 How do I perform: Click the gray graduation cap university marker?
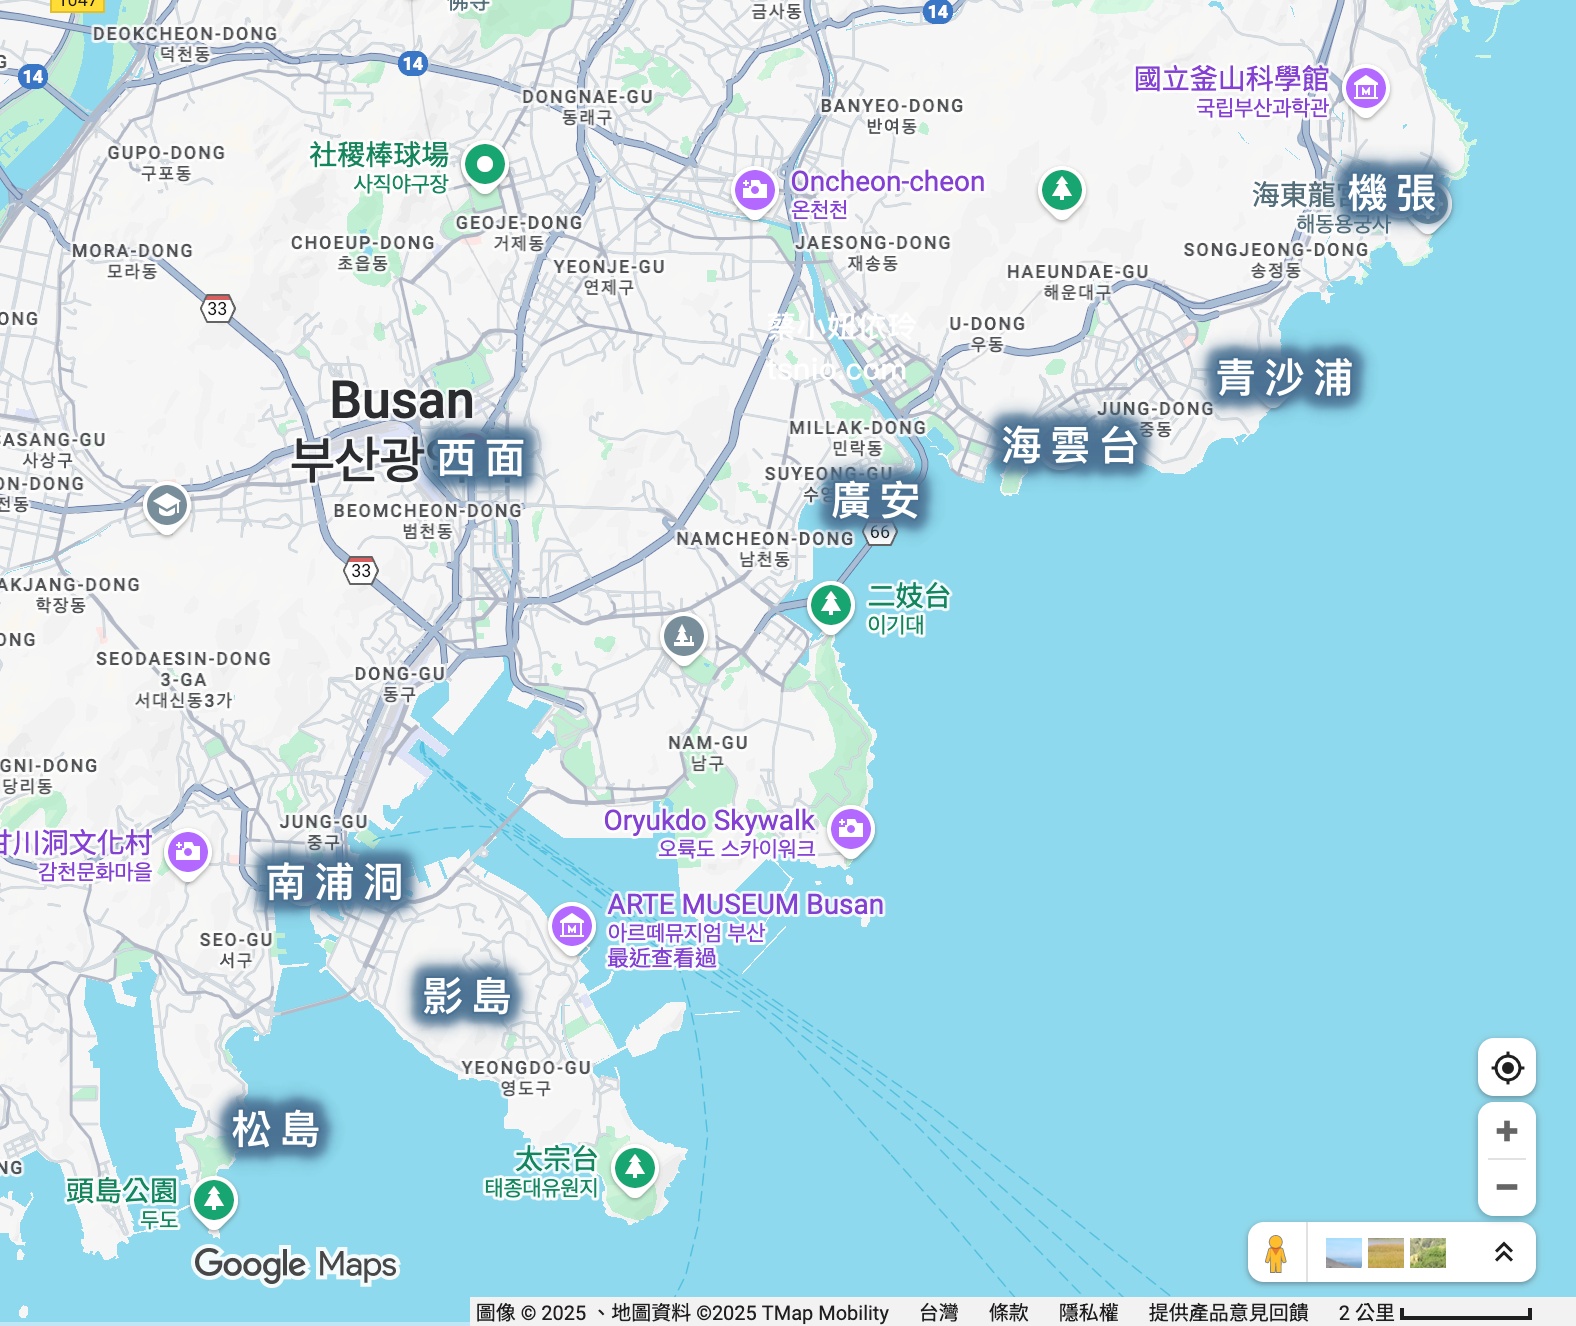point(167,506)
